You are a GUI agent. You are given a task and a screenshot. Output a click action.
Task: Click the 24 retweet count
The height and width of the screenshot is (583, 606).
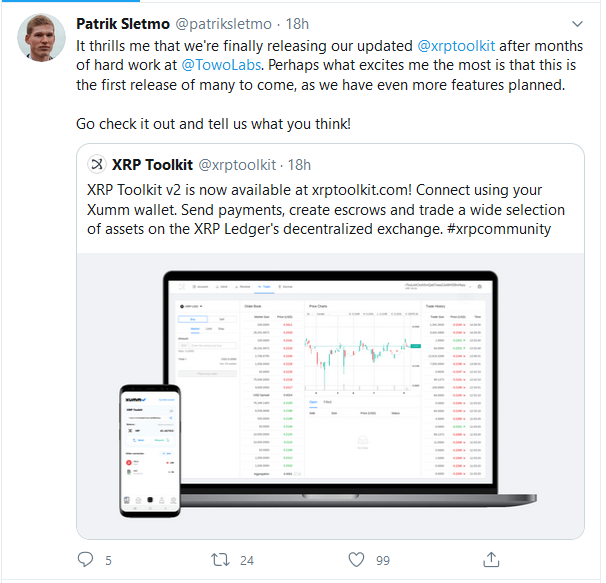click(246, 560)
